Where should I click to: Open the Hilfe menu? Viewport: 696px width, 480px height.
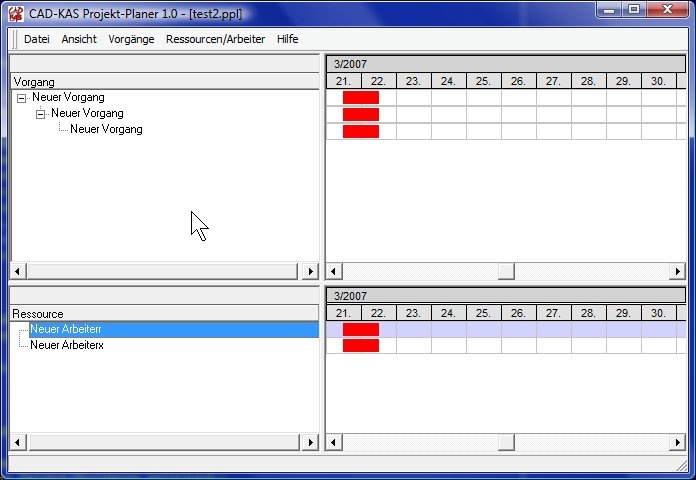click(287, 39)
